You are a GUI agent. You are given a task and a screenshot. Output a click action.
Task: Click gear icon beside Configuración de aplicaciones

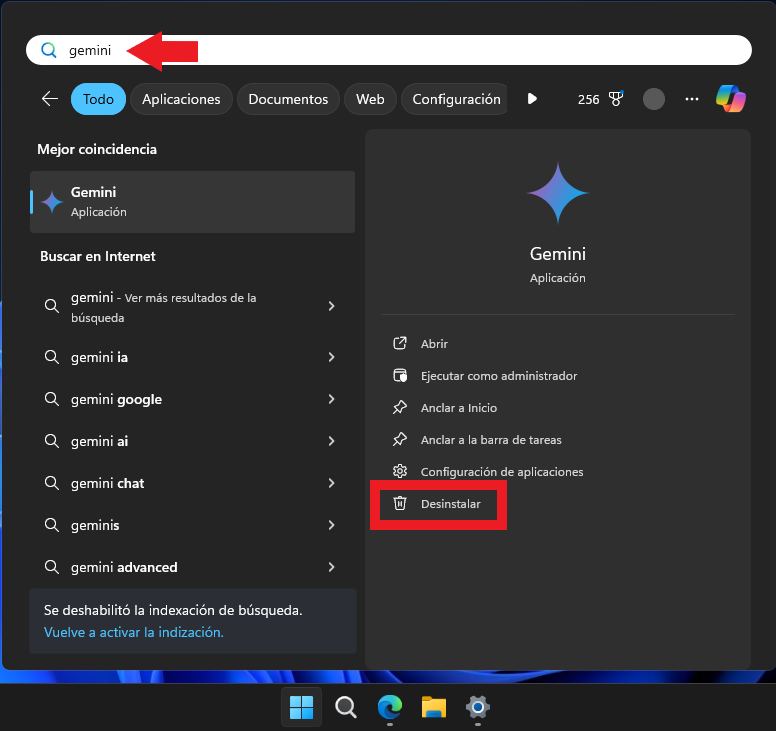400,471
